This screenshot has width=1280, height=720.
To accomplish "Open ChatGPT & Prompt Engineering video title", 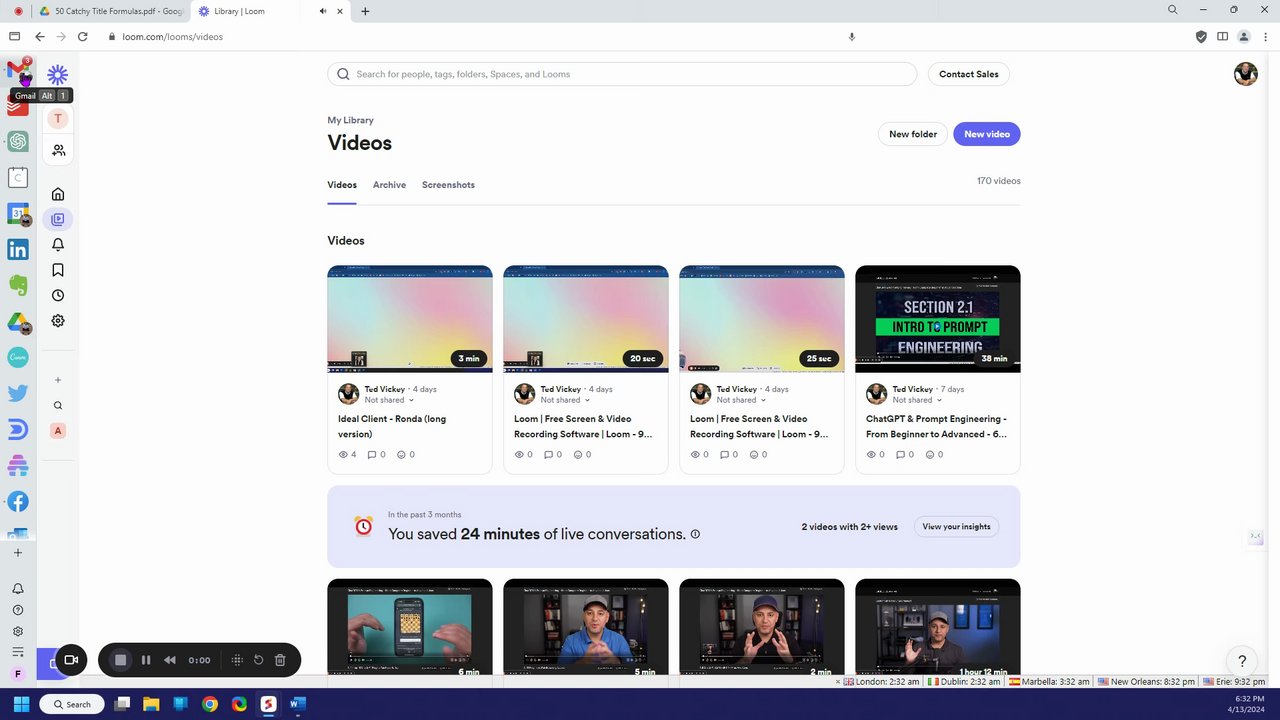I will tap(937, 427).
